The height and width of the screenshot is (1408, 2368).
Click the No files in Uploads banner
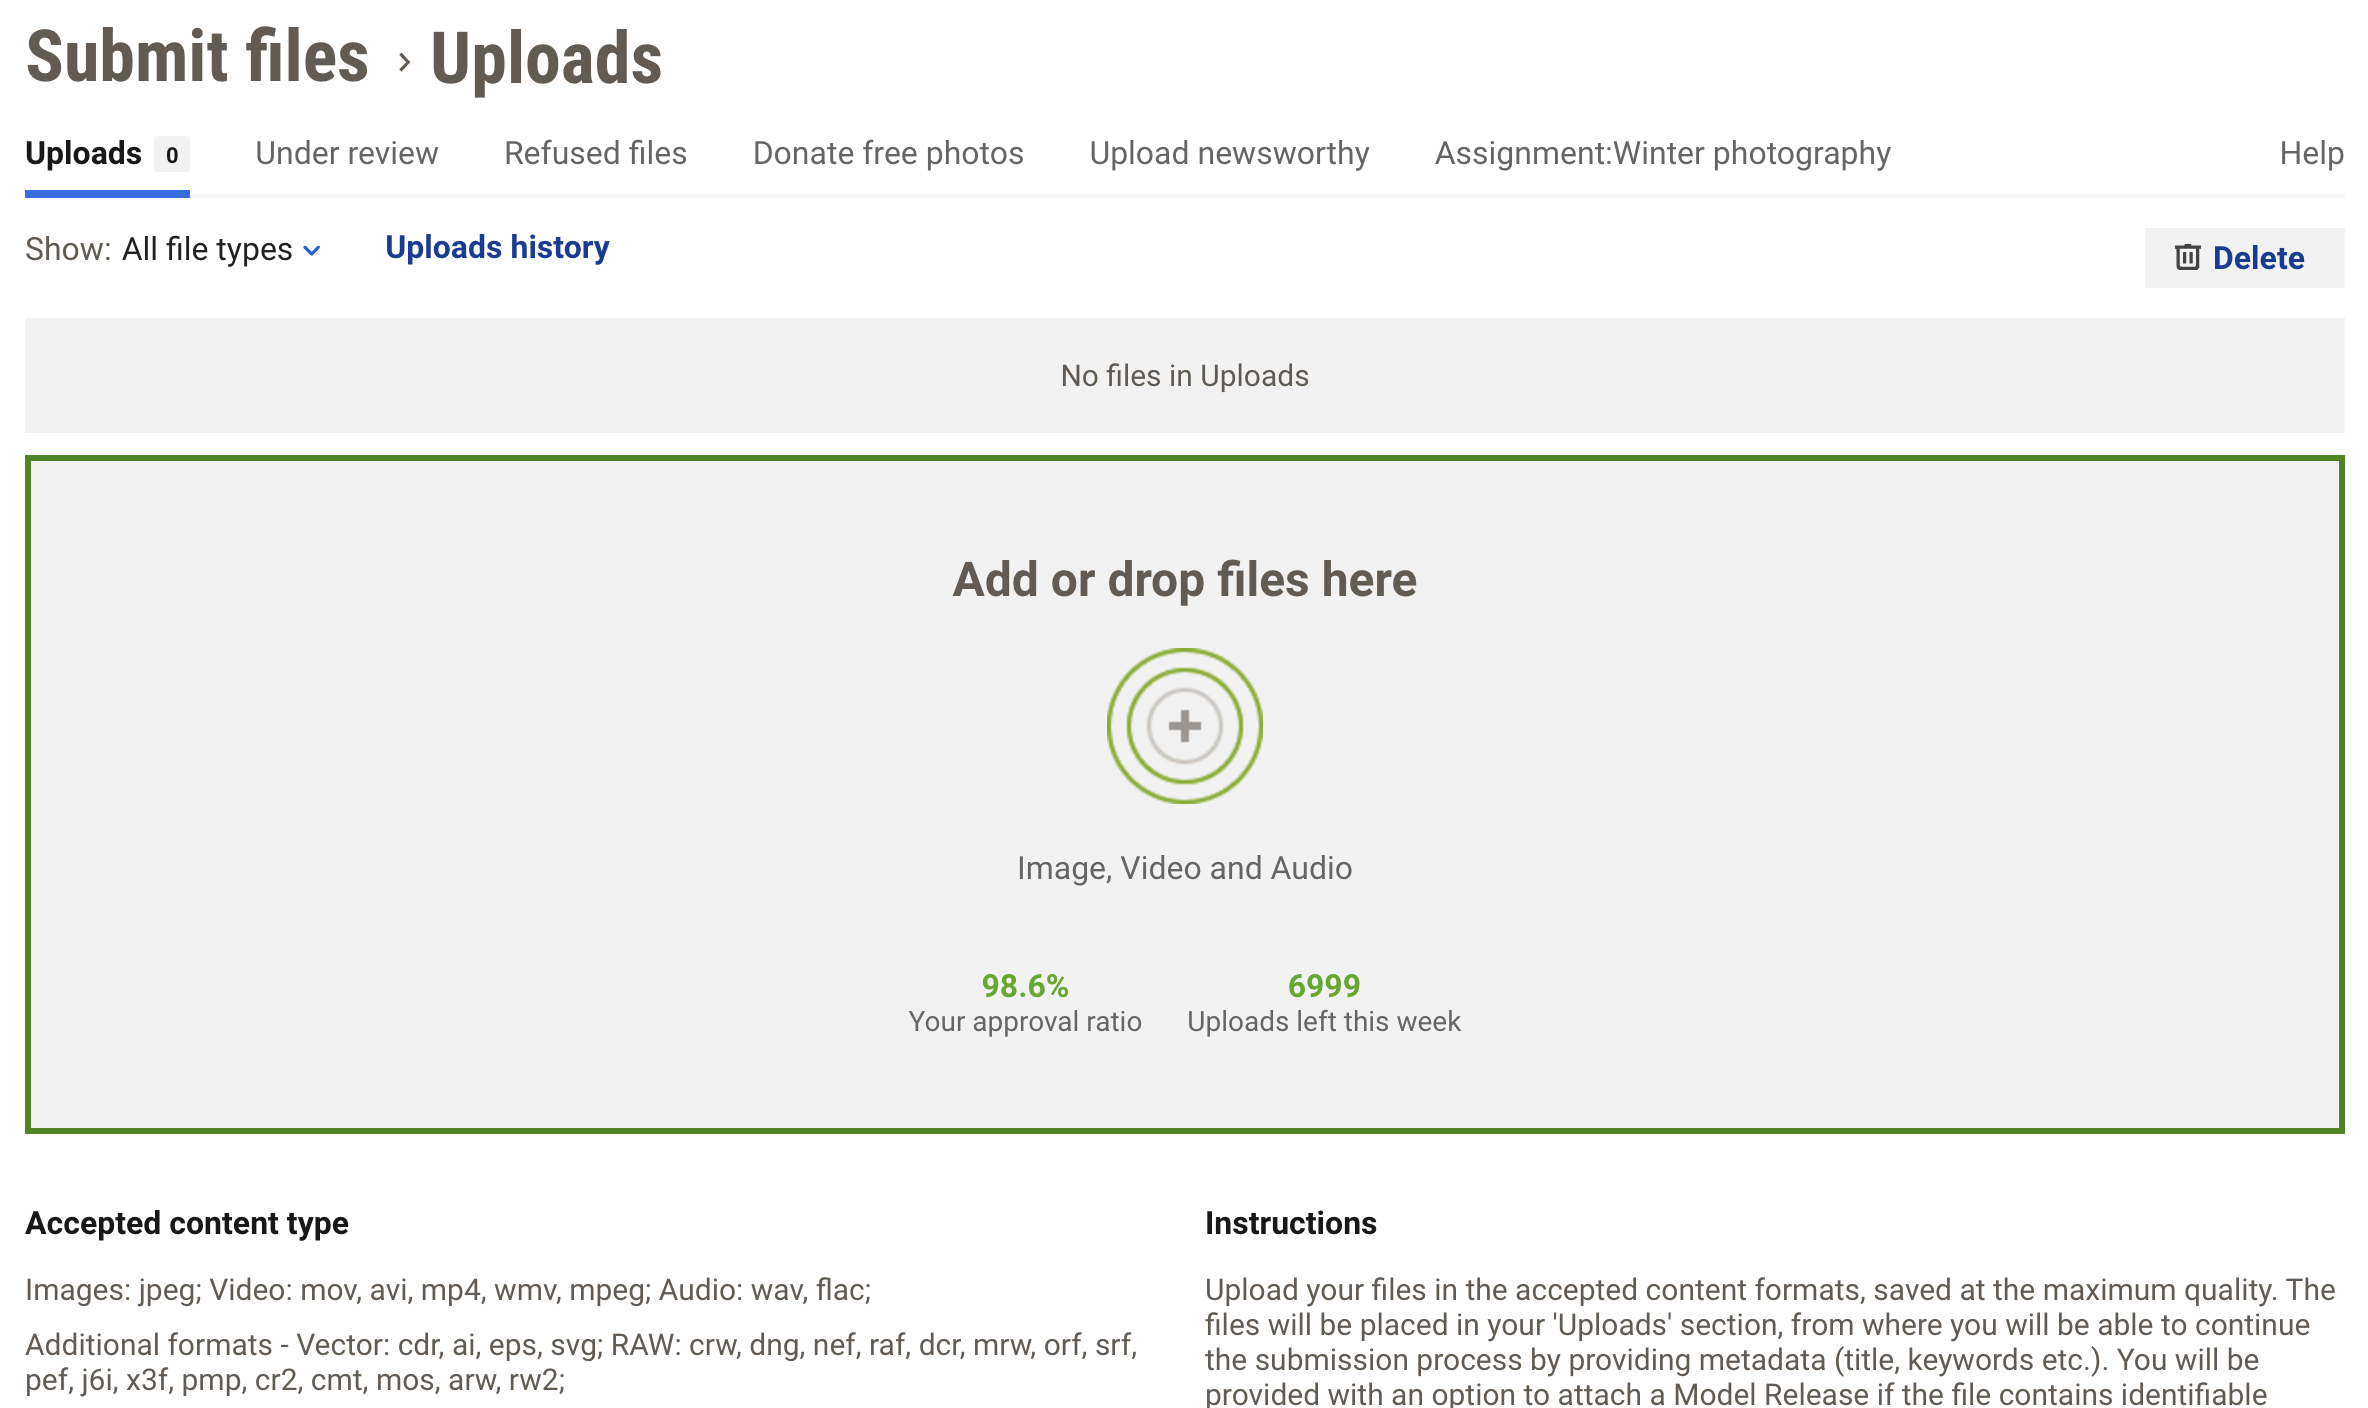[1184, 376]
